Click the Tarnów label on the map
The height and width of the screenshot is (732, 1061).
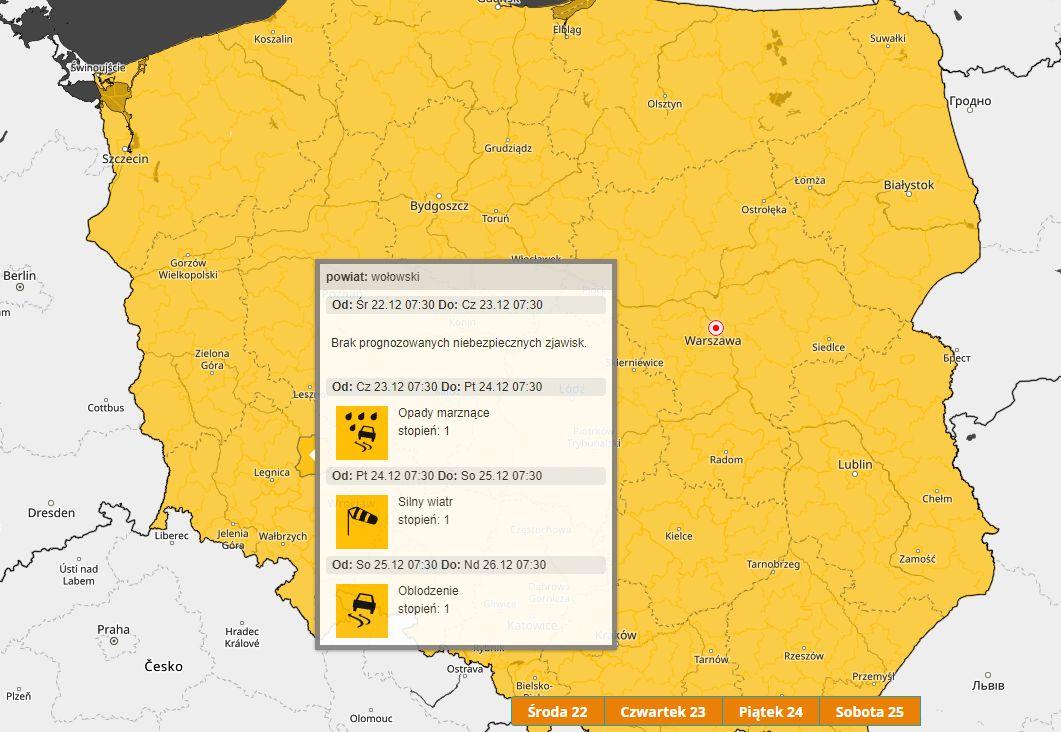pyautogui.click(x=711, y=659)
